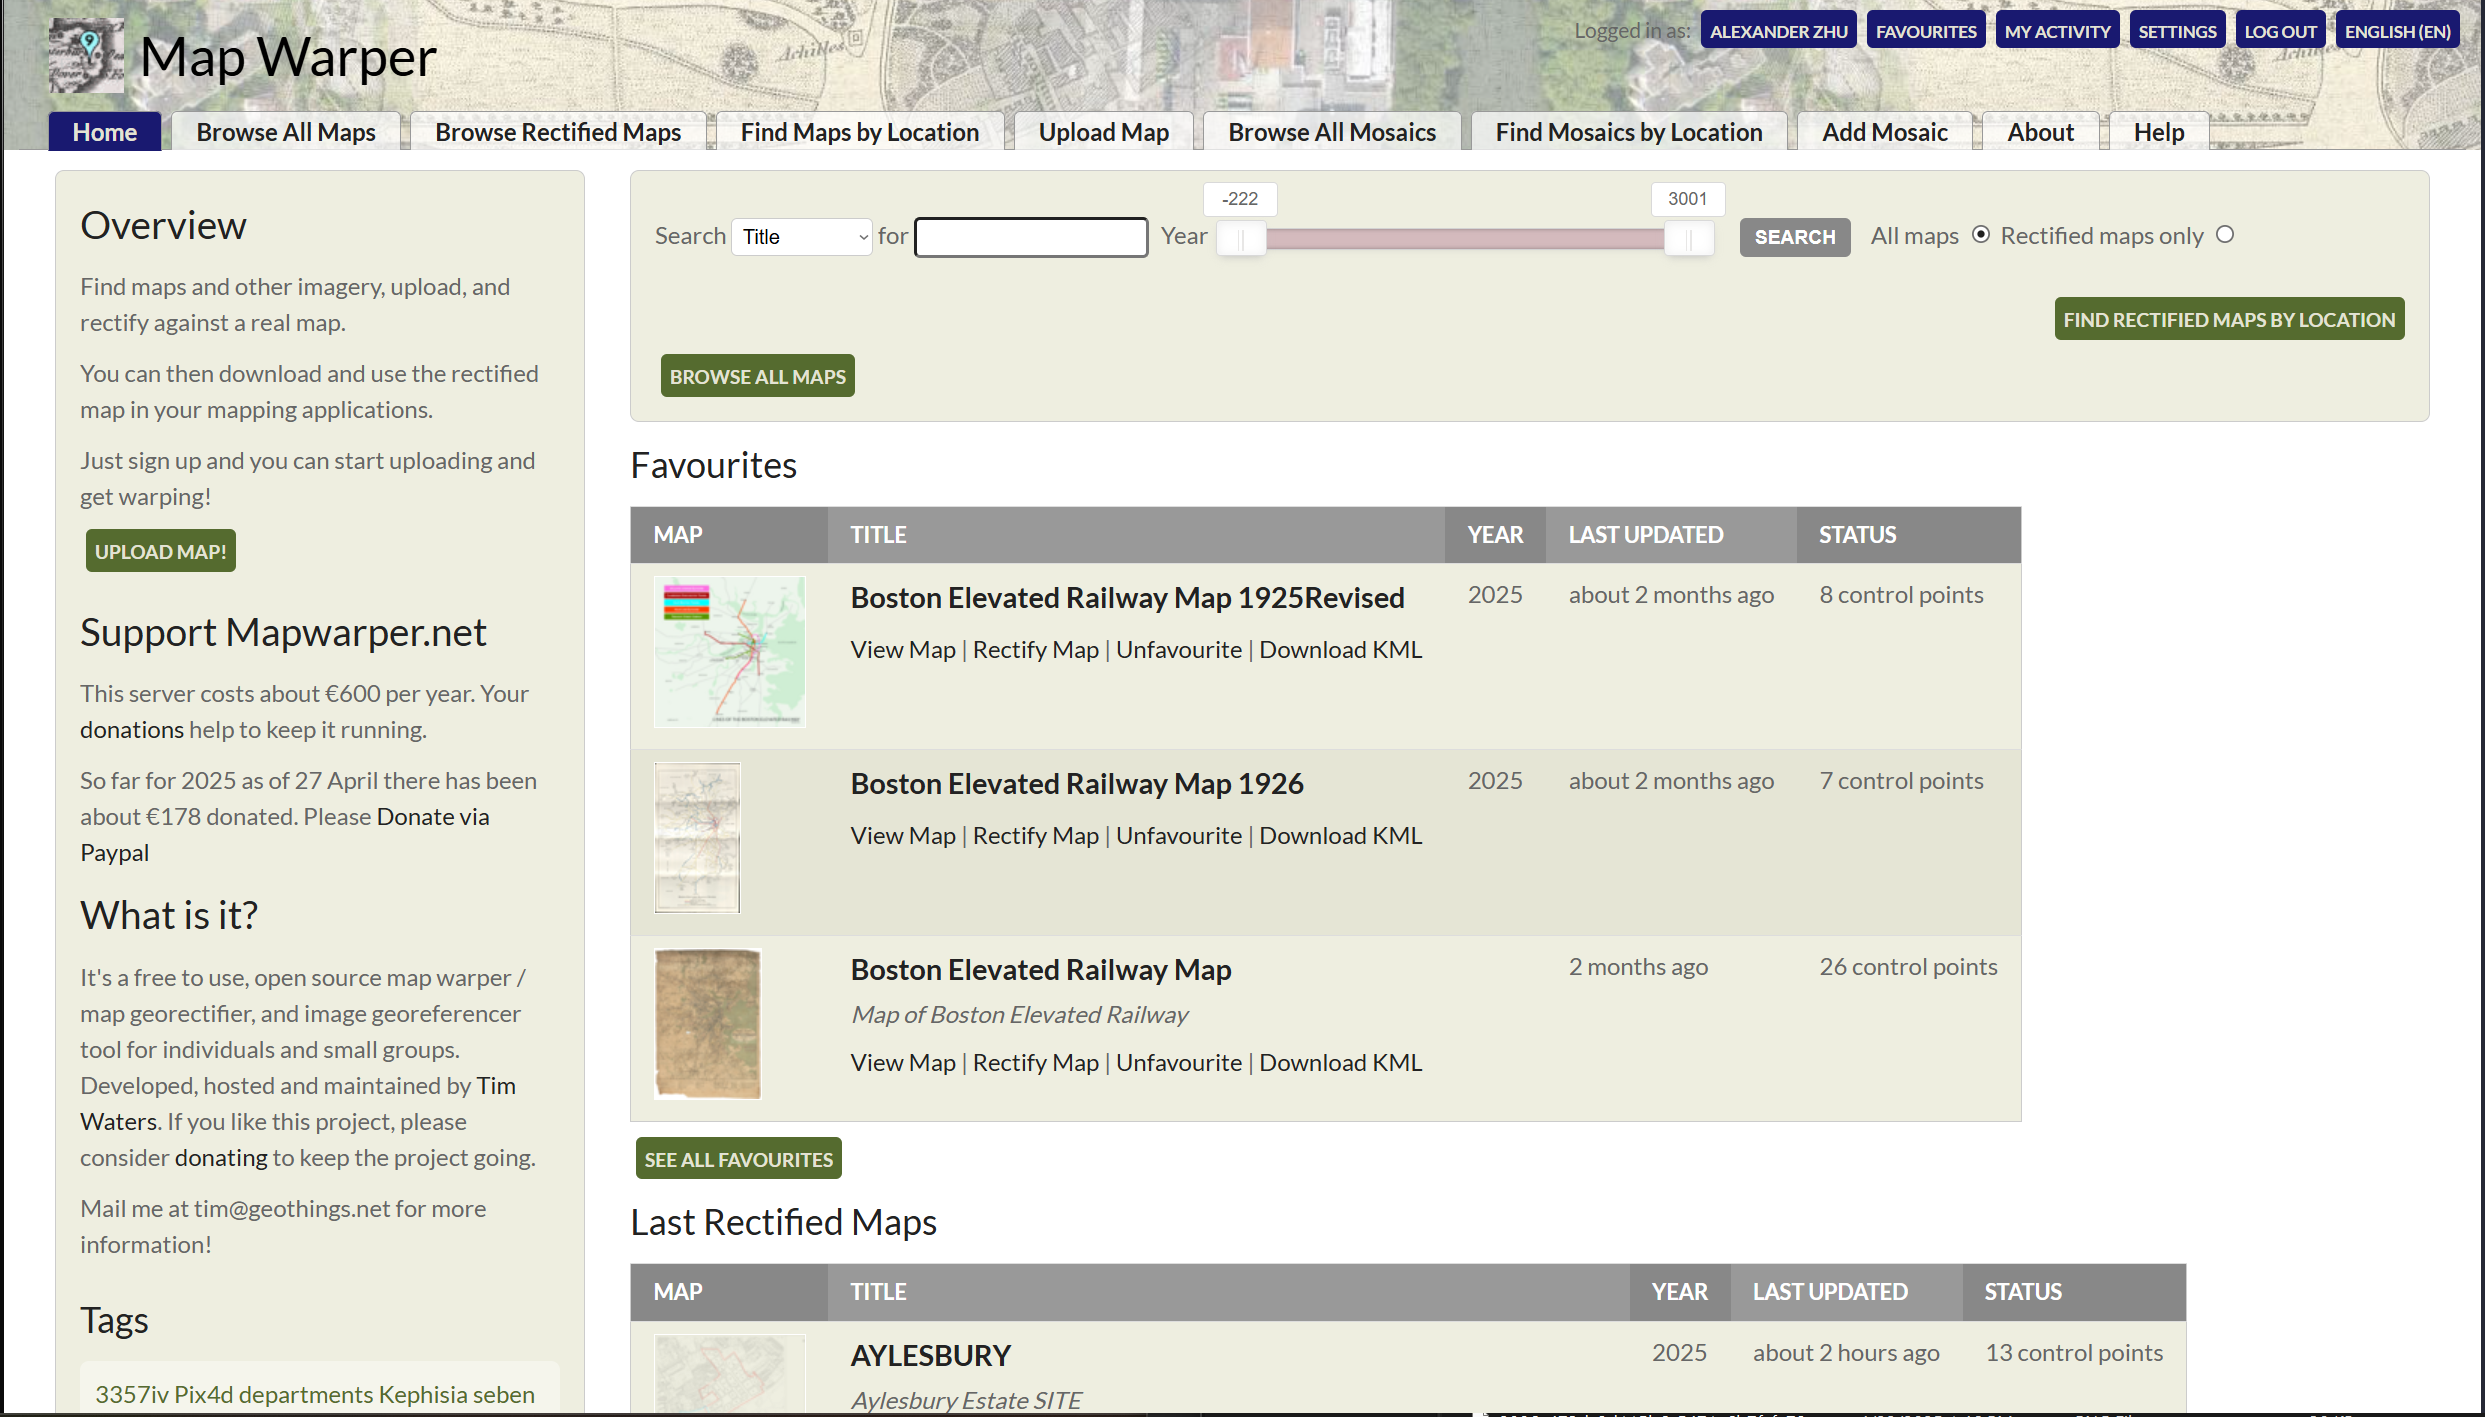The image size is (2485, 1417).
Task: Click the Log Out button
Action: pyautogui.click(x=2281, y=31)
